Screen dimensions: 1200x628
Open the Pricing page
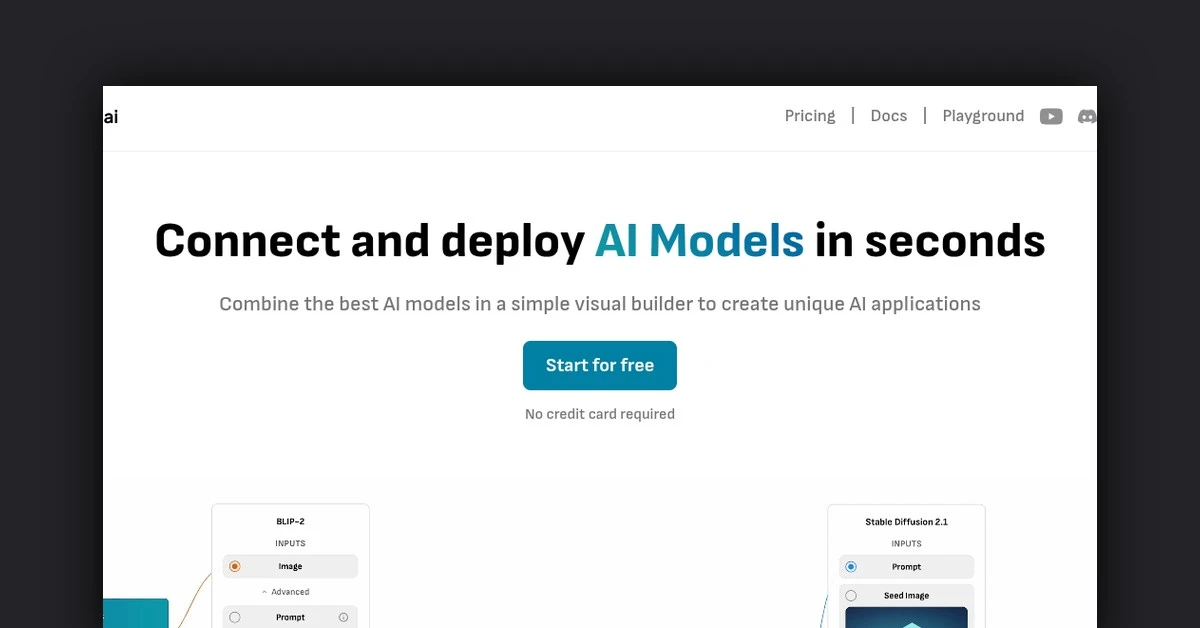pos(809,116)
